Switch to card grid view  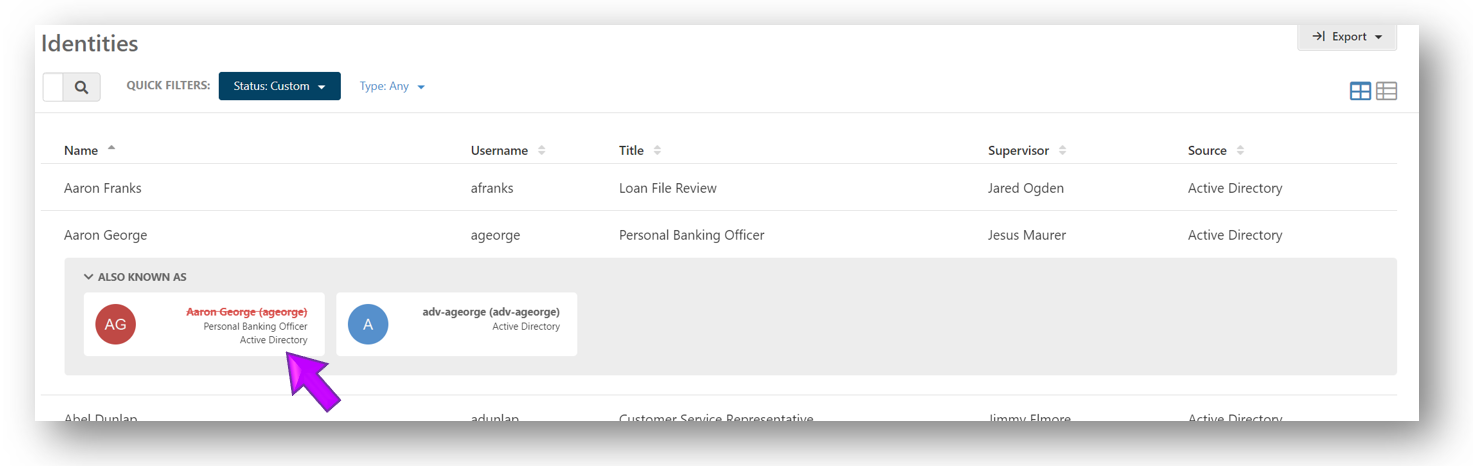[x=1360, y=91]
